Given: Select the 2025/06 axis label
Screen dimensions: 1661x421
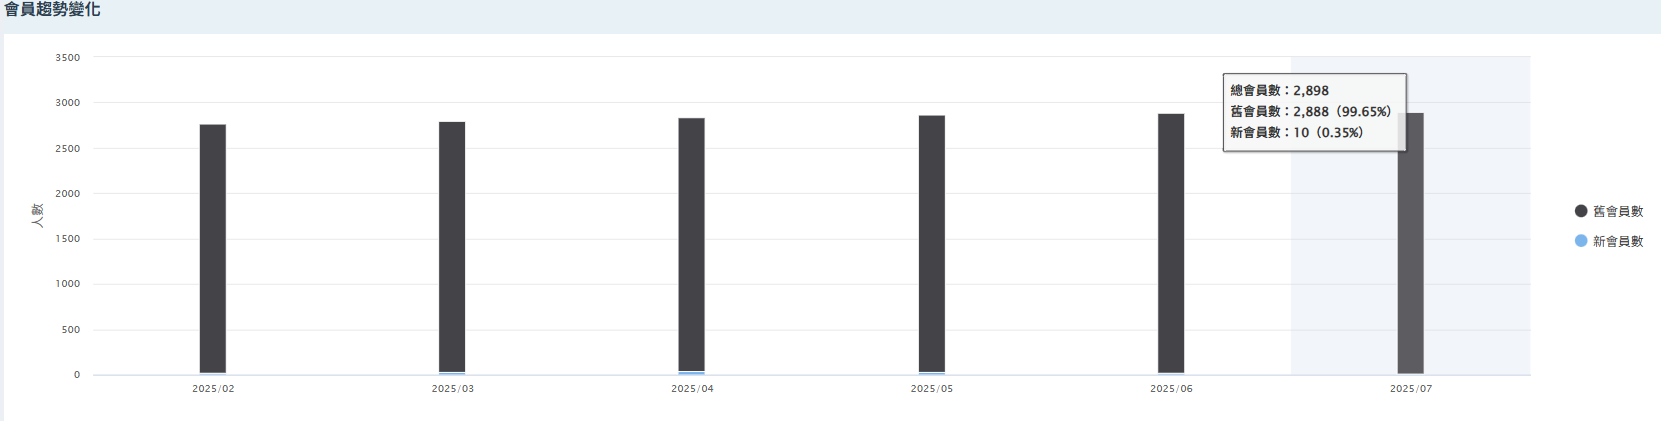Looking at the screenshot, I should pyautogui.click(x=1171, y=389).
